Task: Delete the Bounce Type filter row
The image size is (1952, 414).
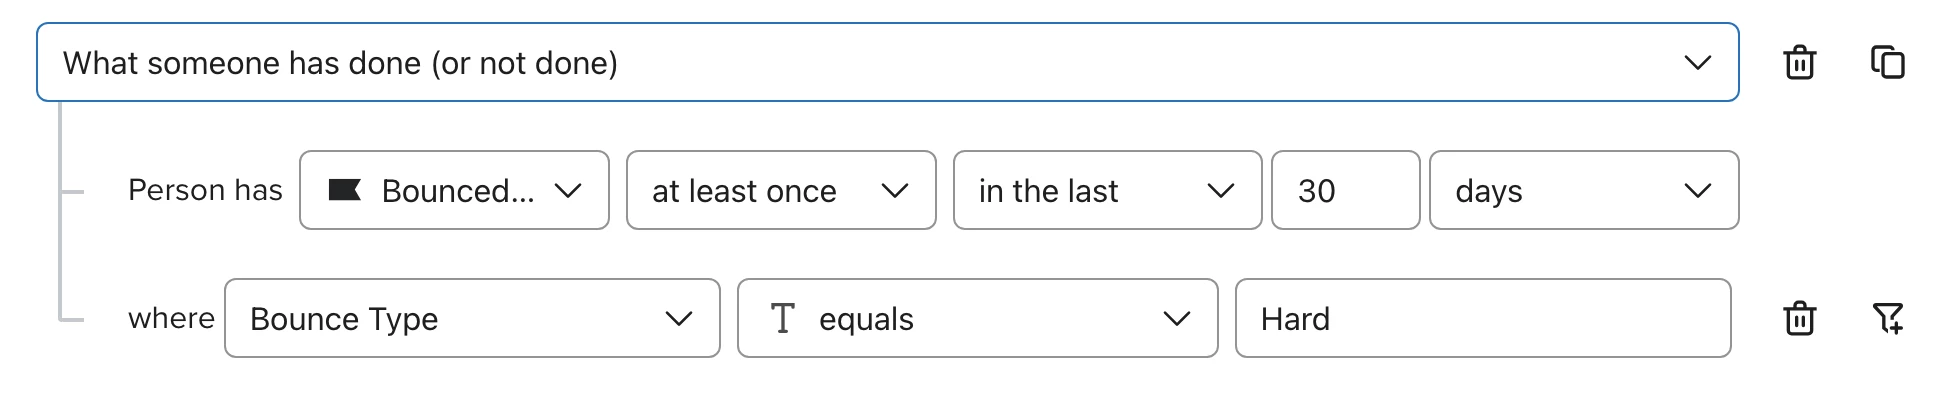Action: point(1799,318)
